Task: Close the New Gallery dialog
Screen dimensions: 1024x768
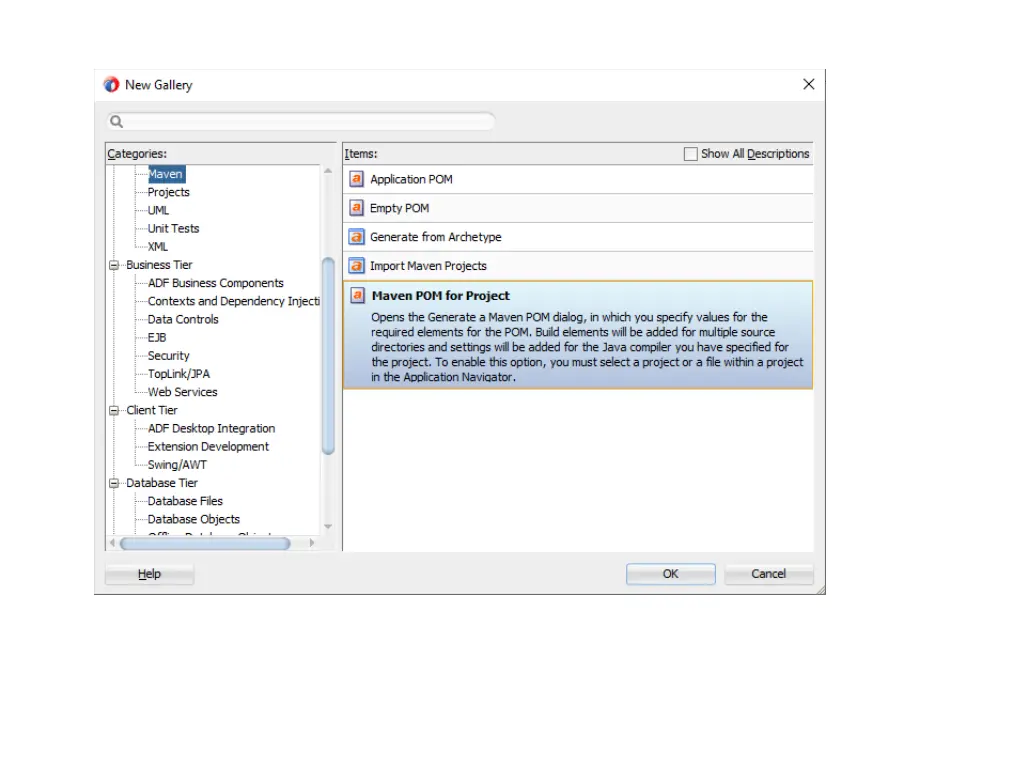Action: point(809,85)
